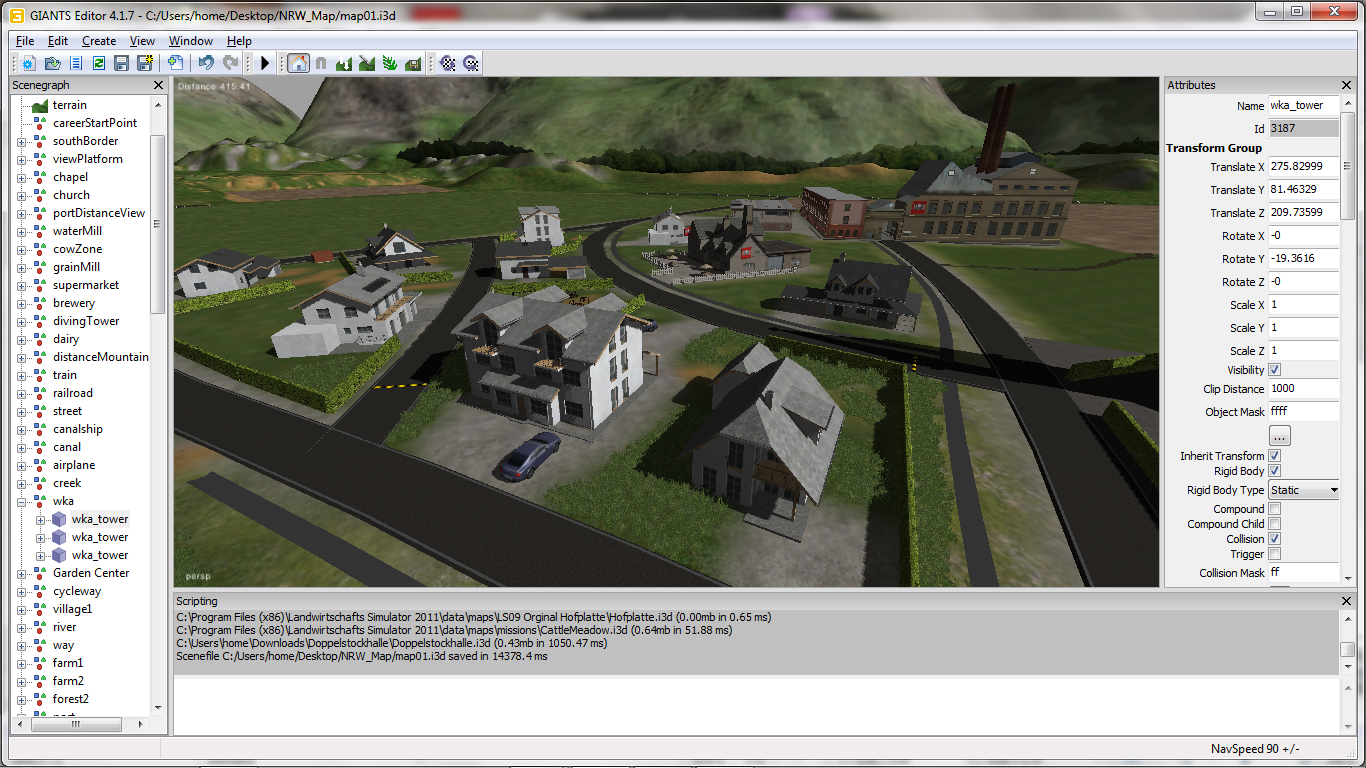
Task: Click the ellipsis button under Object Mask
Action: tap(1279, 436)
